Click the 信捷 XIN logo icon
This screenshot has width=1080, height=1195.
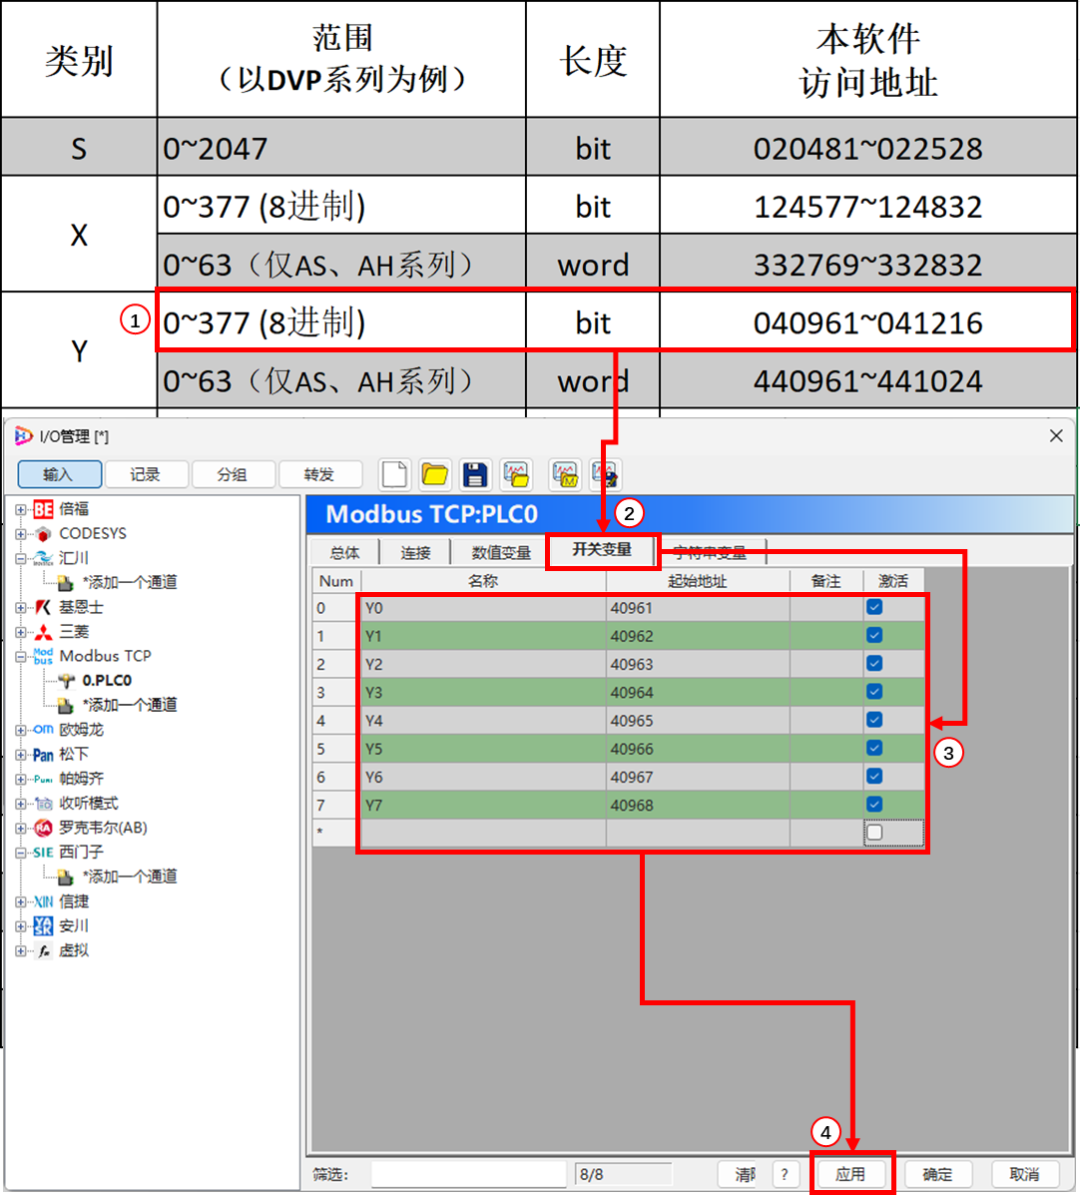point(43,902)
